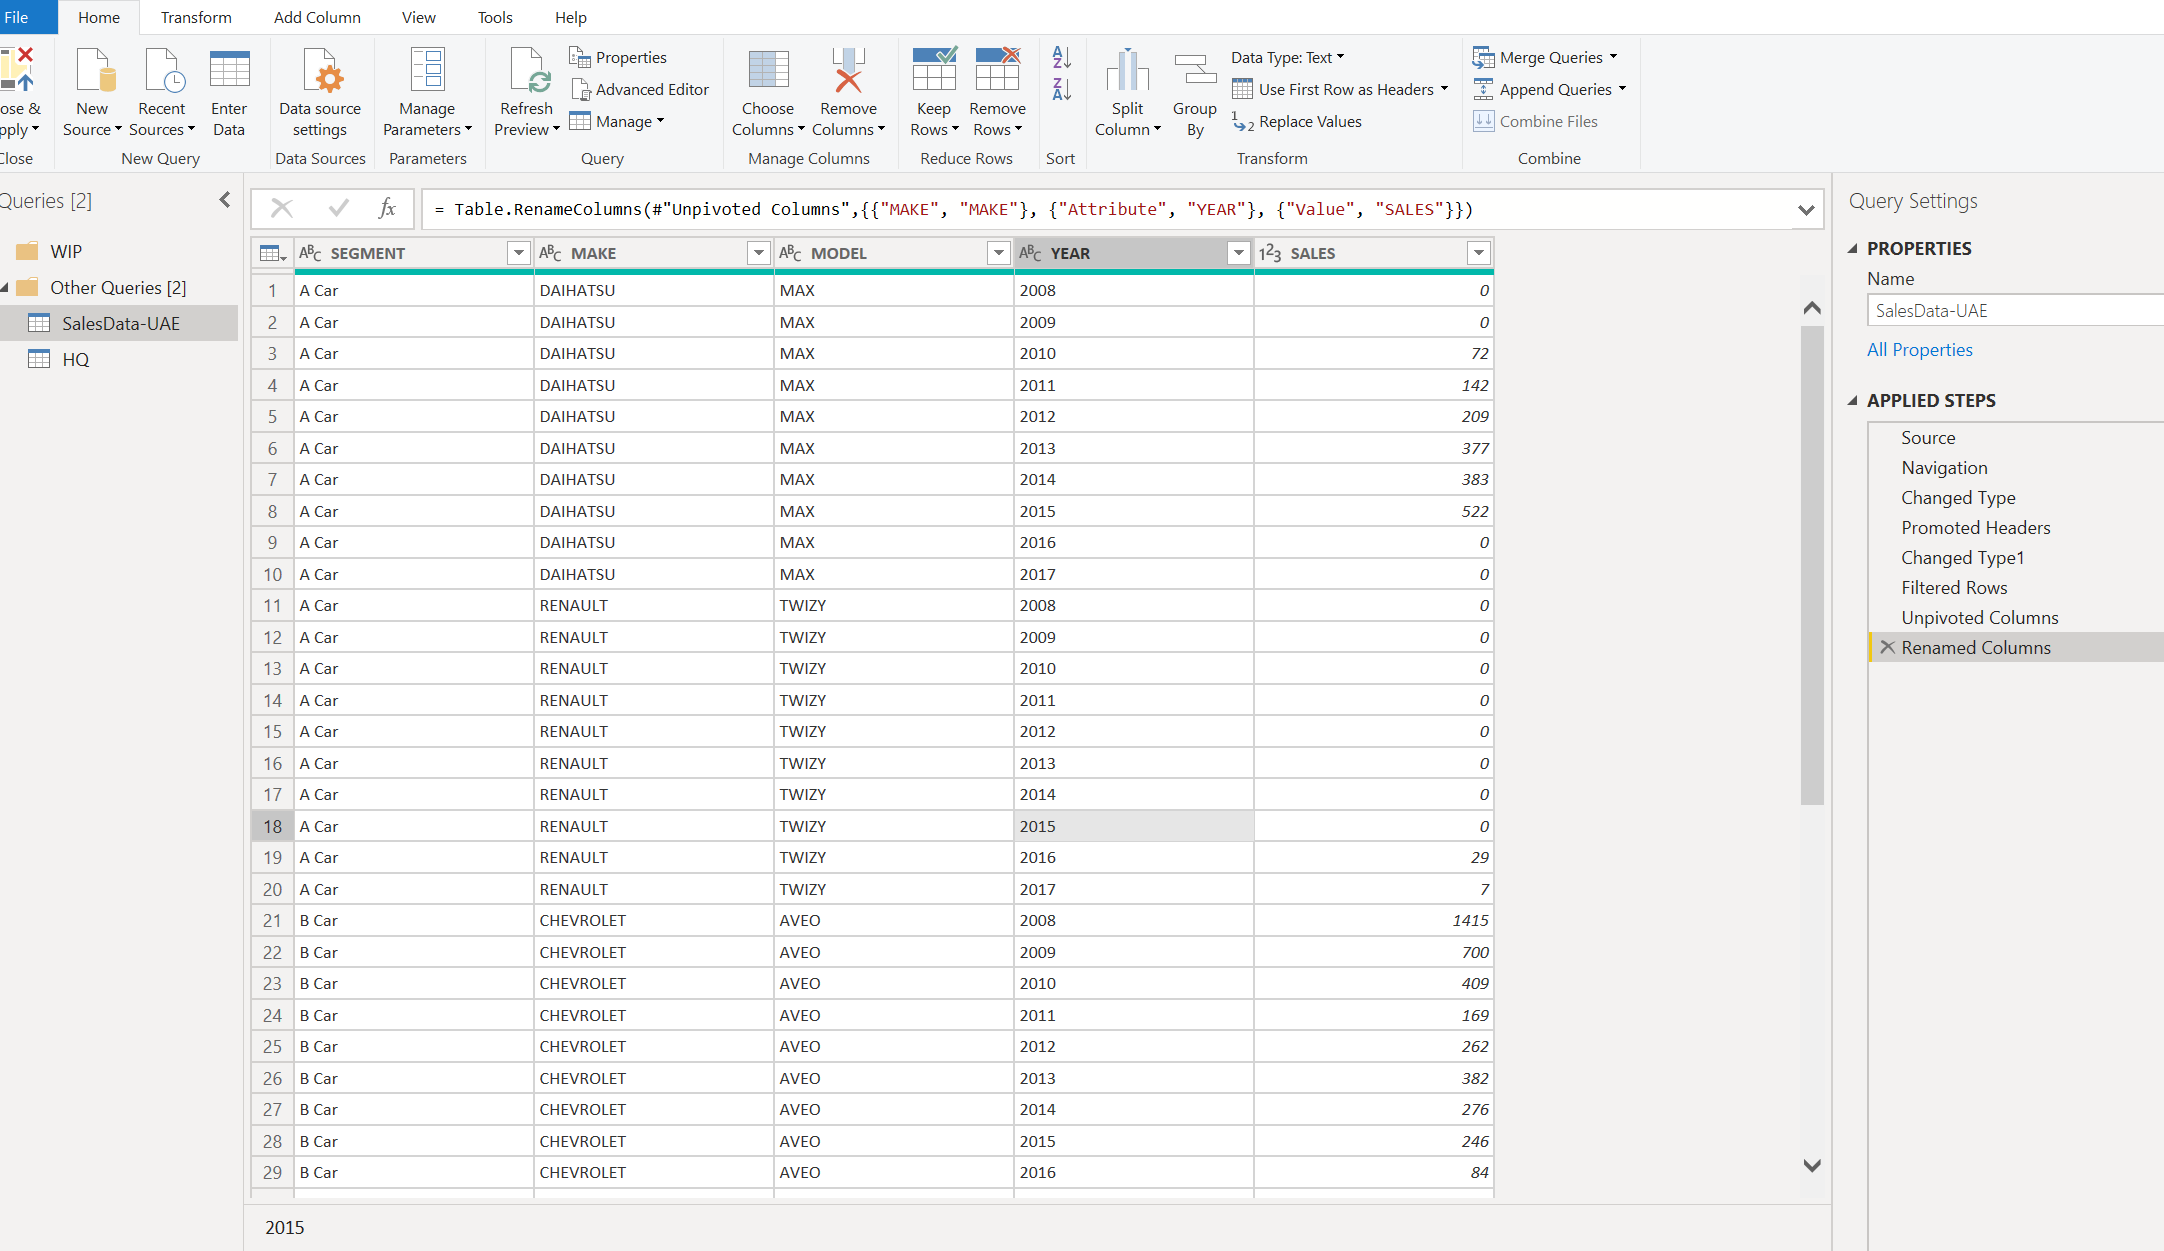Click the Group By icon

1195,71
